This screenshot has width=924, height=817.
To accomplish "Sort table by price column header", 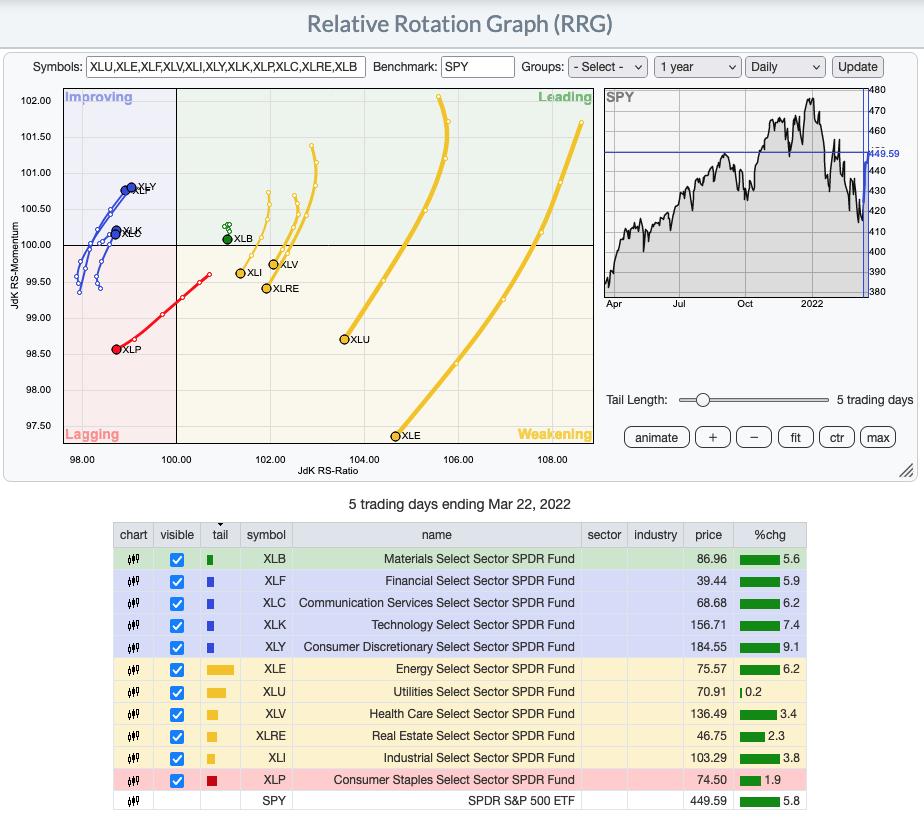I will tap(708, 535).
